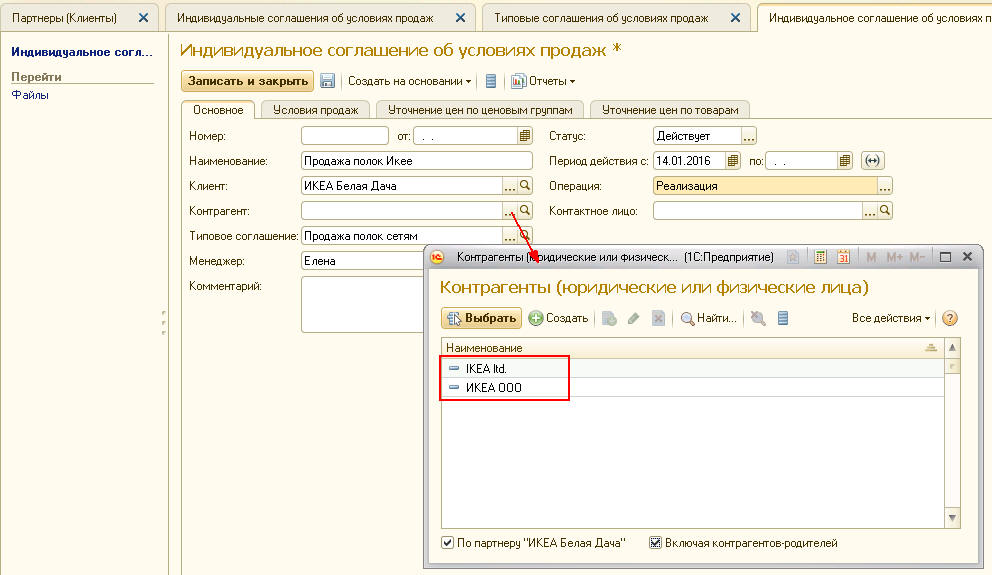The width and height of the screenshot is (992, 575).
Task: Click the list icon next to Создать на основании
Action: point(491,81)
